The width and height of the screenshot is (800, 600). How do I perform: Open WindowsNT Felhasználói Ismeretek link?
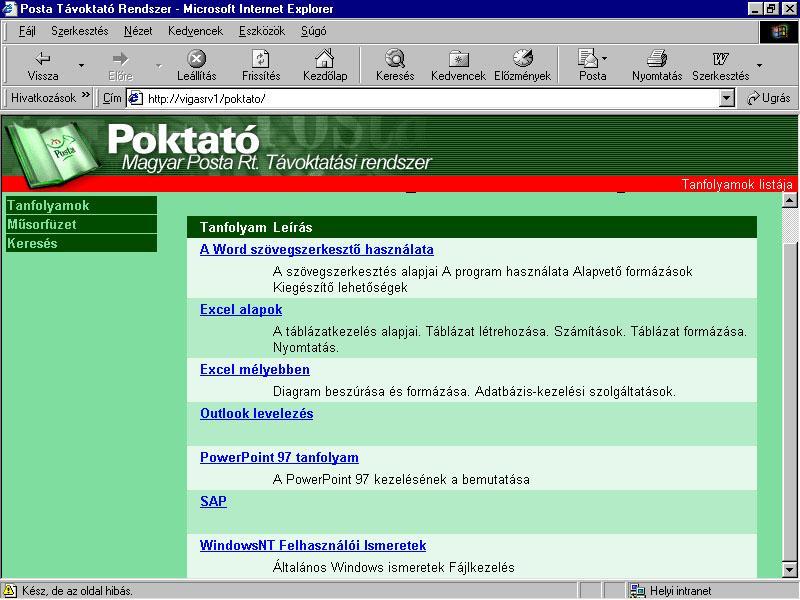[313, 545]
